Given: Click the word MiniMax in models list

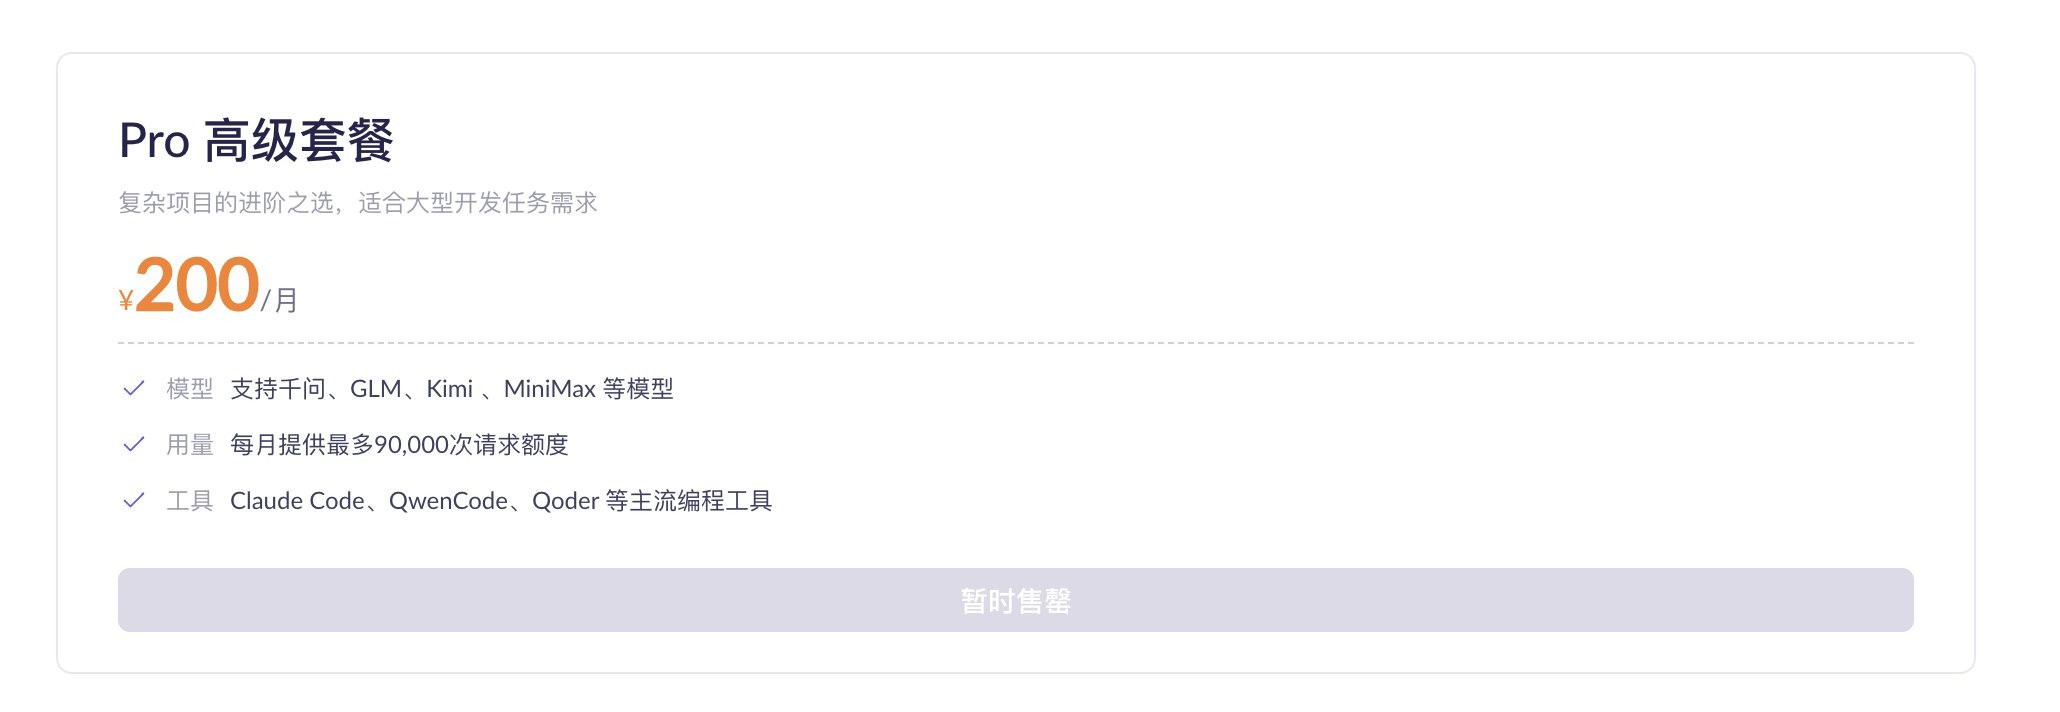Looking at the screenshot, I should tap(549, 388).
